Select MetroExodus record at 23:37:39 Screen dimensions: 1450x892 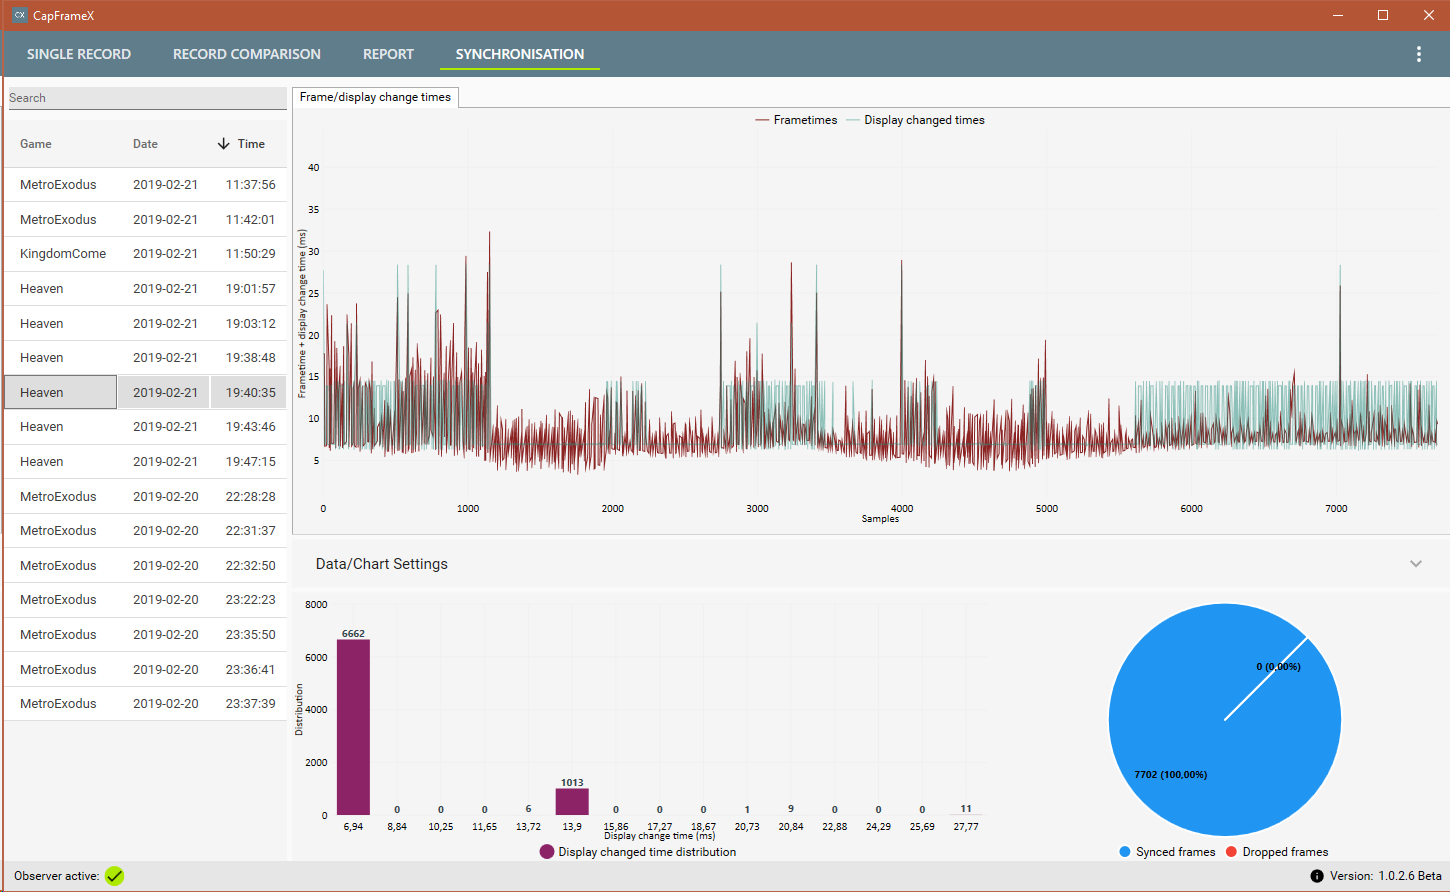click(146, 704)
